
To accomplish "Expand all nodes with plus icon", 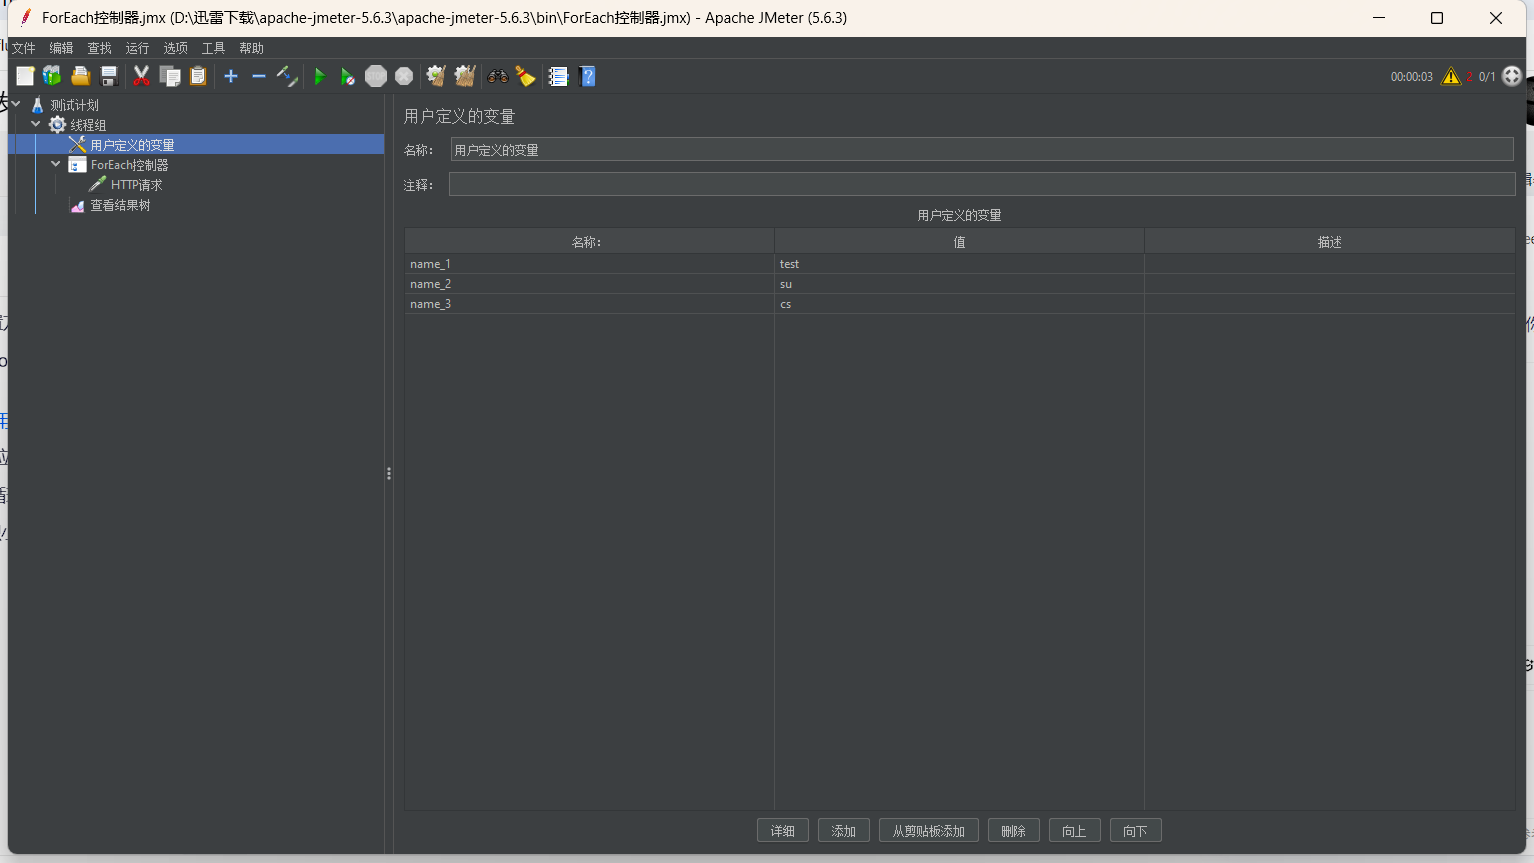I will click(231, 76).
